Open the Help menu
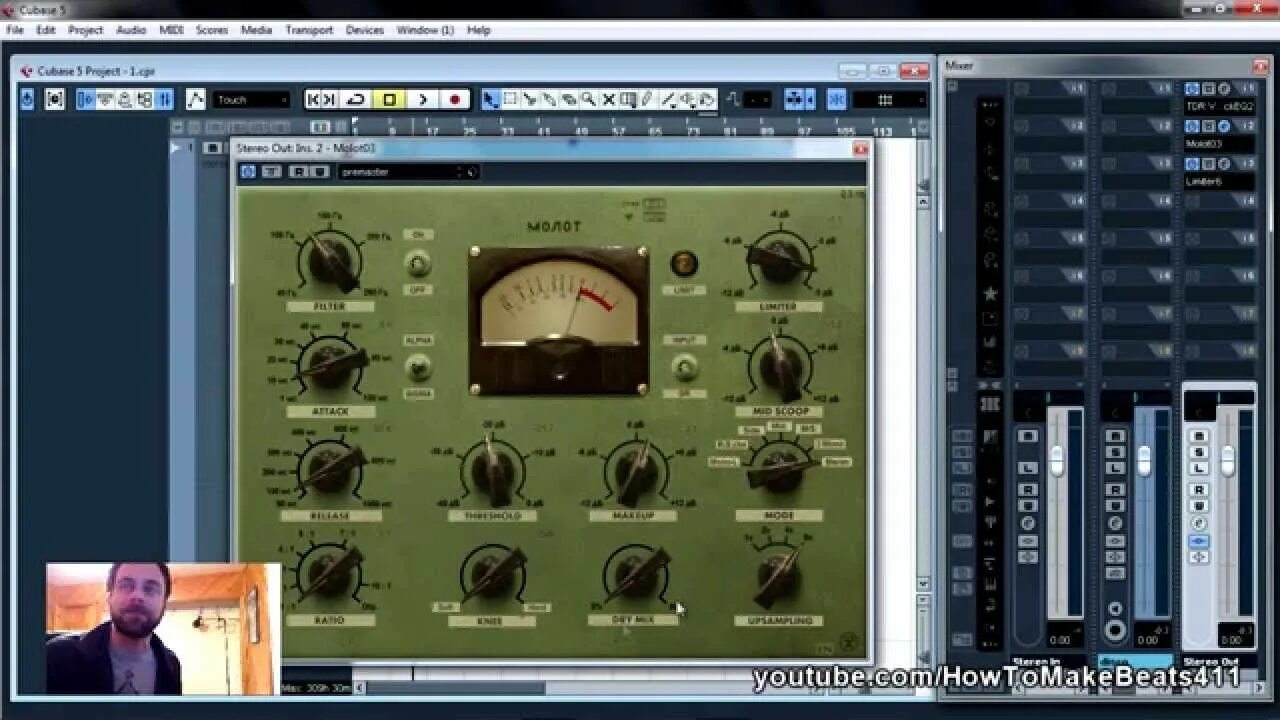1280x720 pixels. [479, 30]
